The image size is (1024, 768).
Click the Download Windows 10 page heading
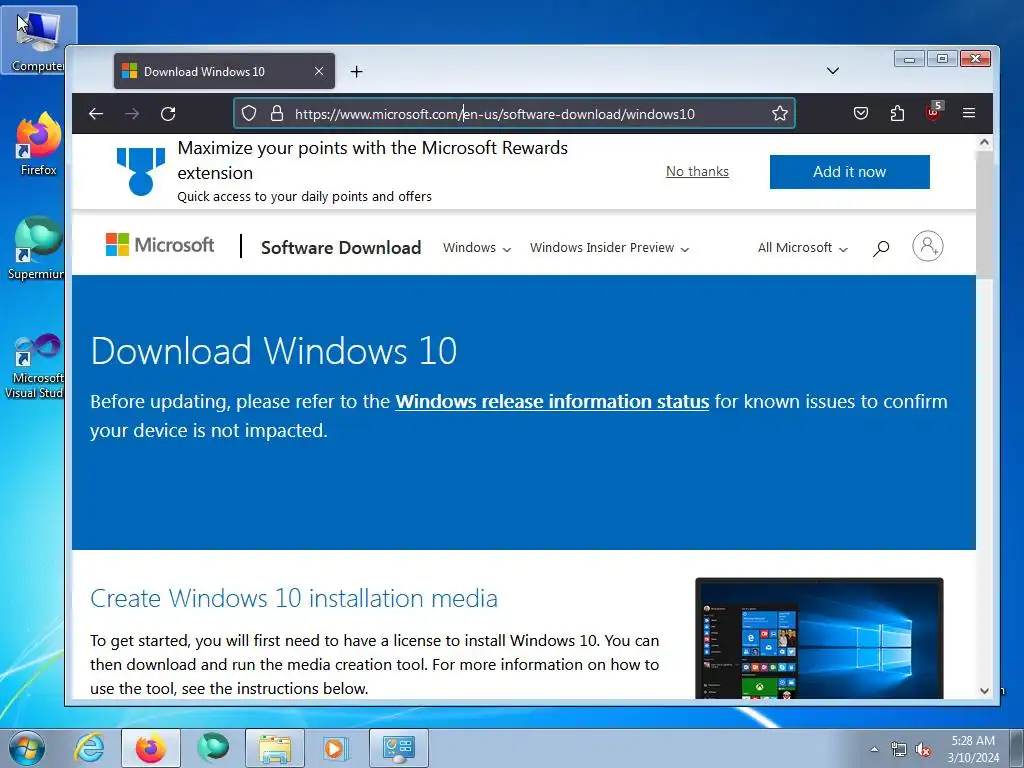(x=274, y=351)
